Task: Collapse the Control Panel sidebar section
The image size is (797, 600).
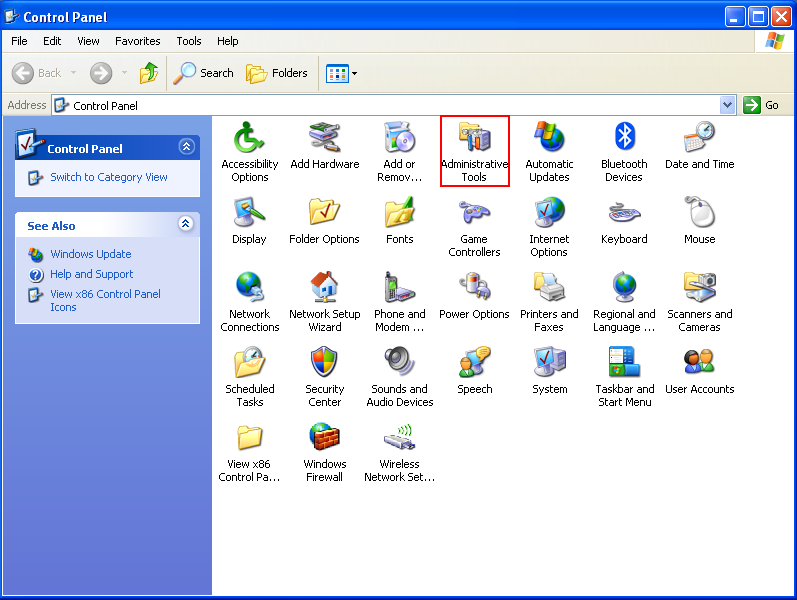Action: pos(187,147)
